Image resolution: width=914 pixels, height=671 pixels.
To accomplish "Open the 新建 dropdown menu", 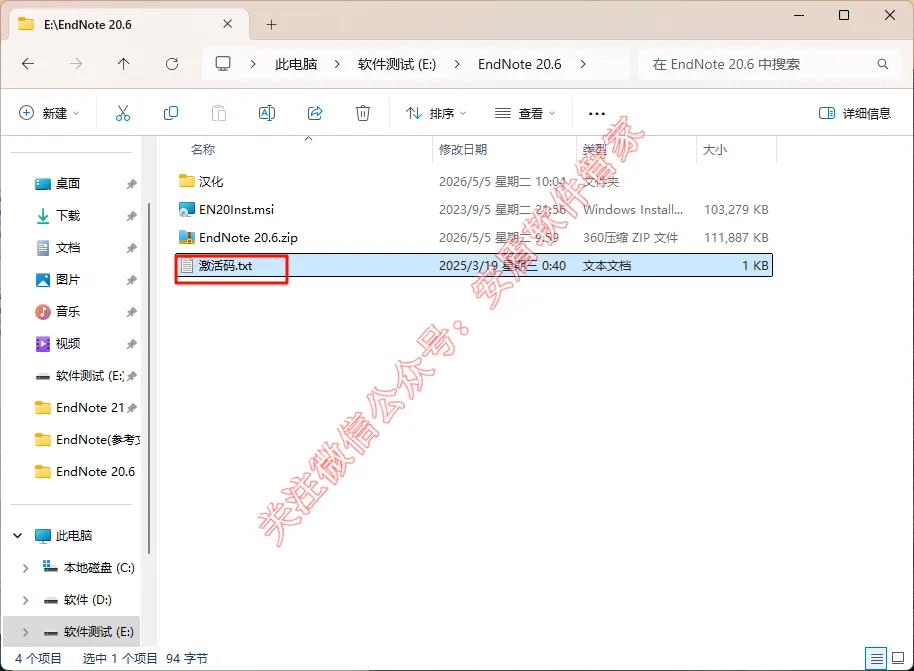I will 49,113.
